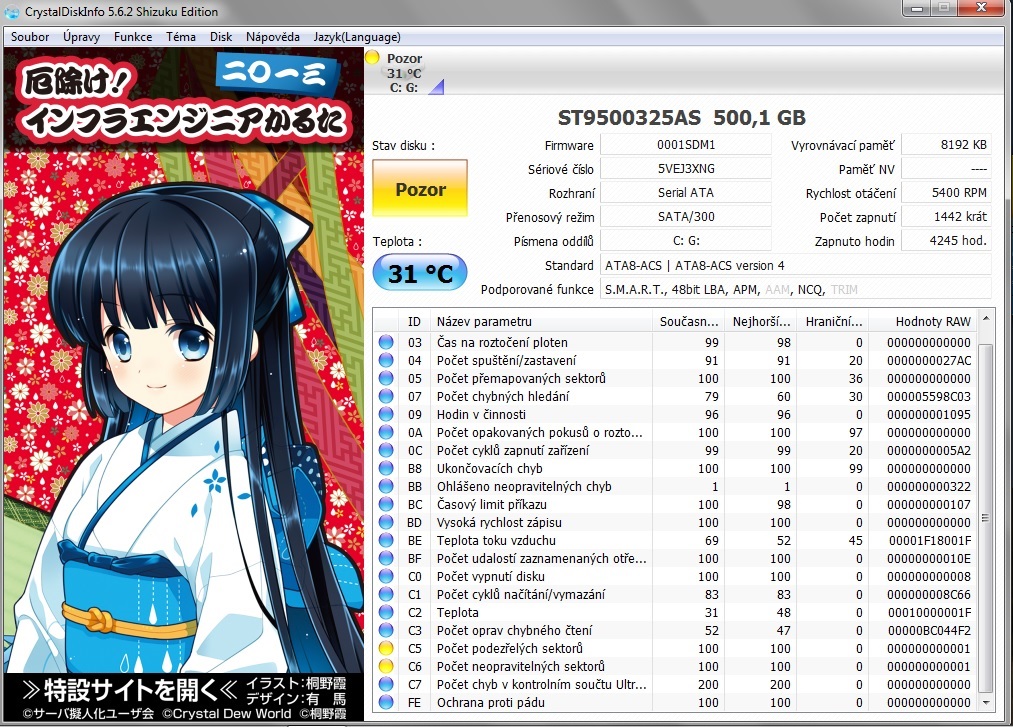Click the Zapnuto hodin value 4245 hod.

946,240
